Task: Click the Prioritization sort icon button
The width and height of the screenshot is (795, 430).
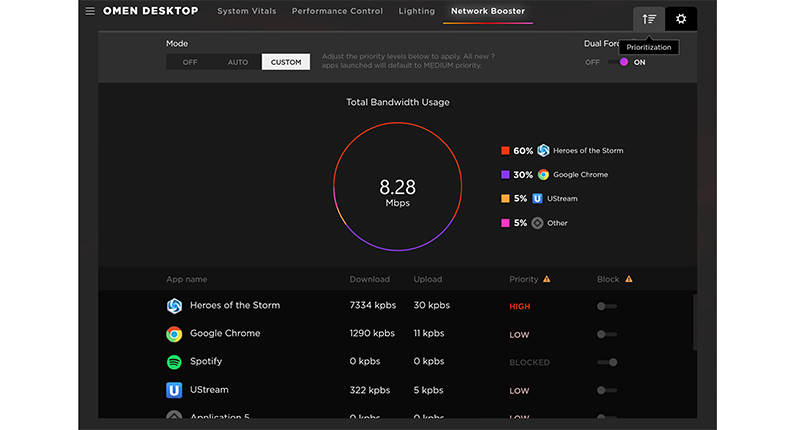Action: point(649,19)
